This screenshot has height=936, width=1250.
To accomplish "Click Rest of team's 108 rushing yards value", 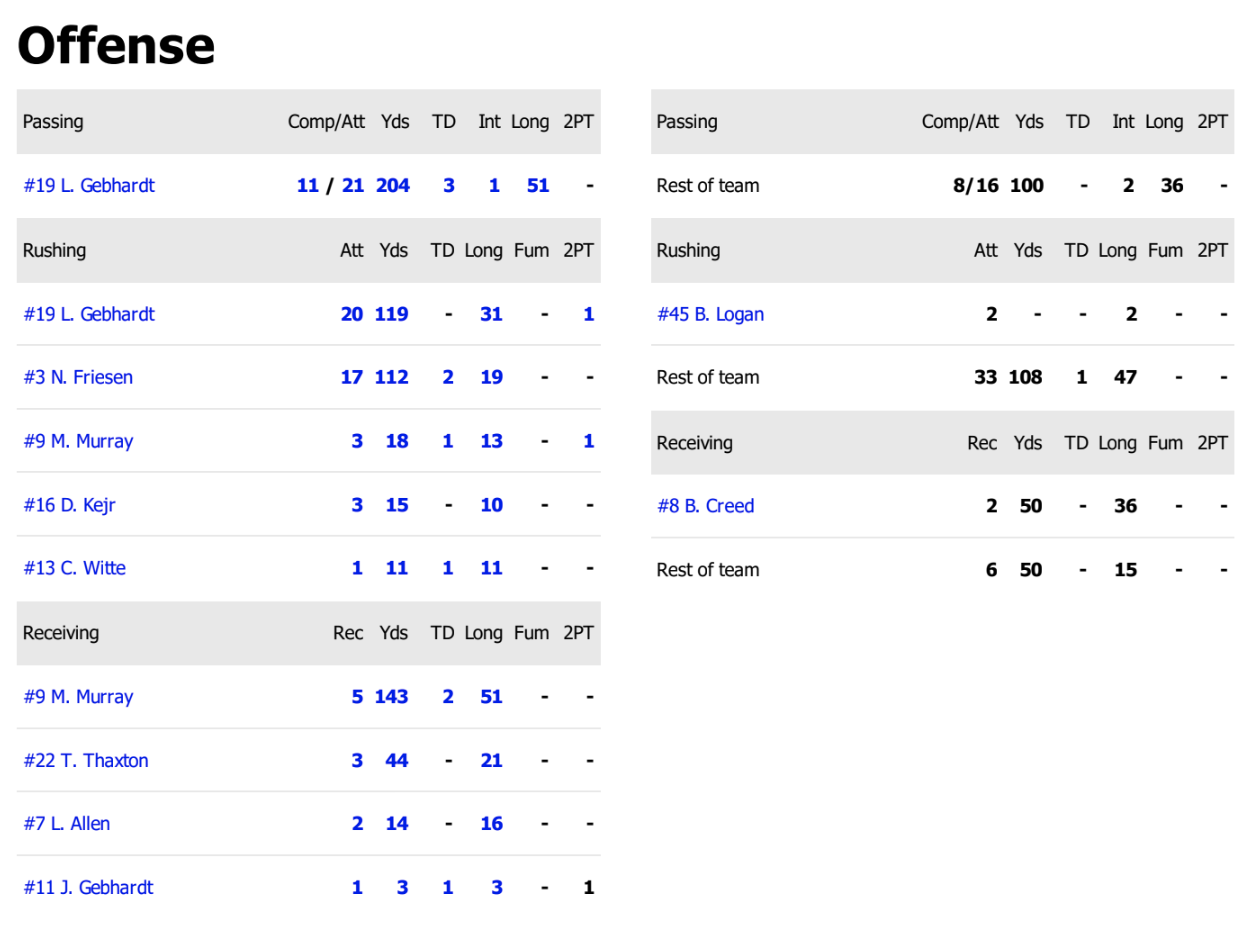I will [x=1025, y=377].
